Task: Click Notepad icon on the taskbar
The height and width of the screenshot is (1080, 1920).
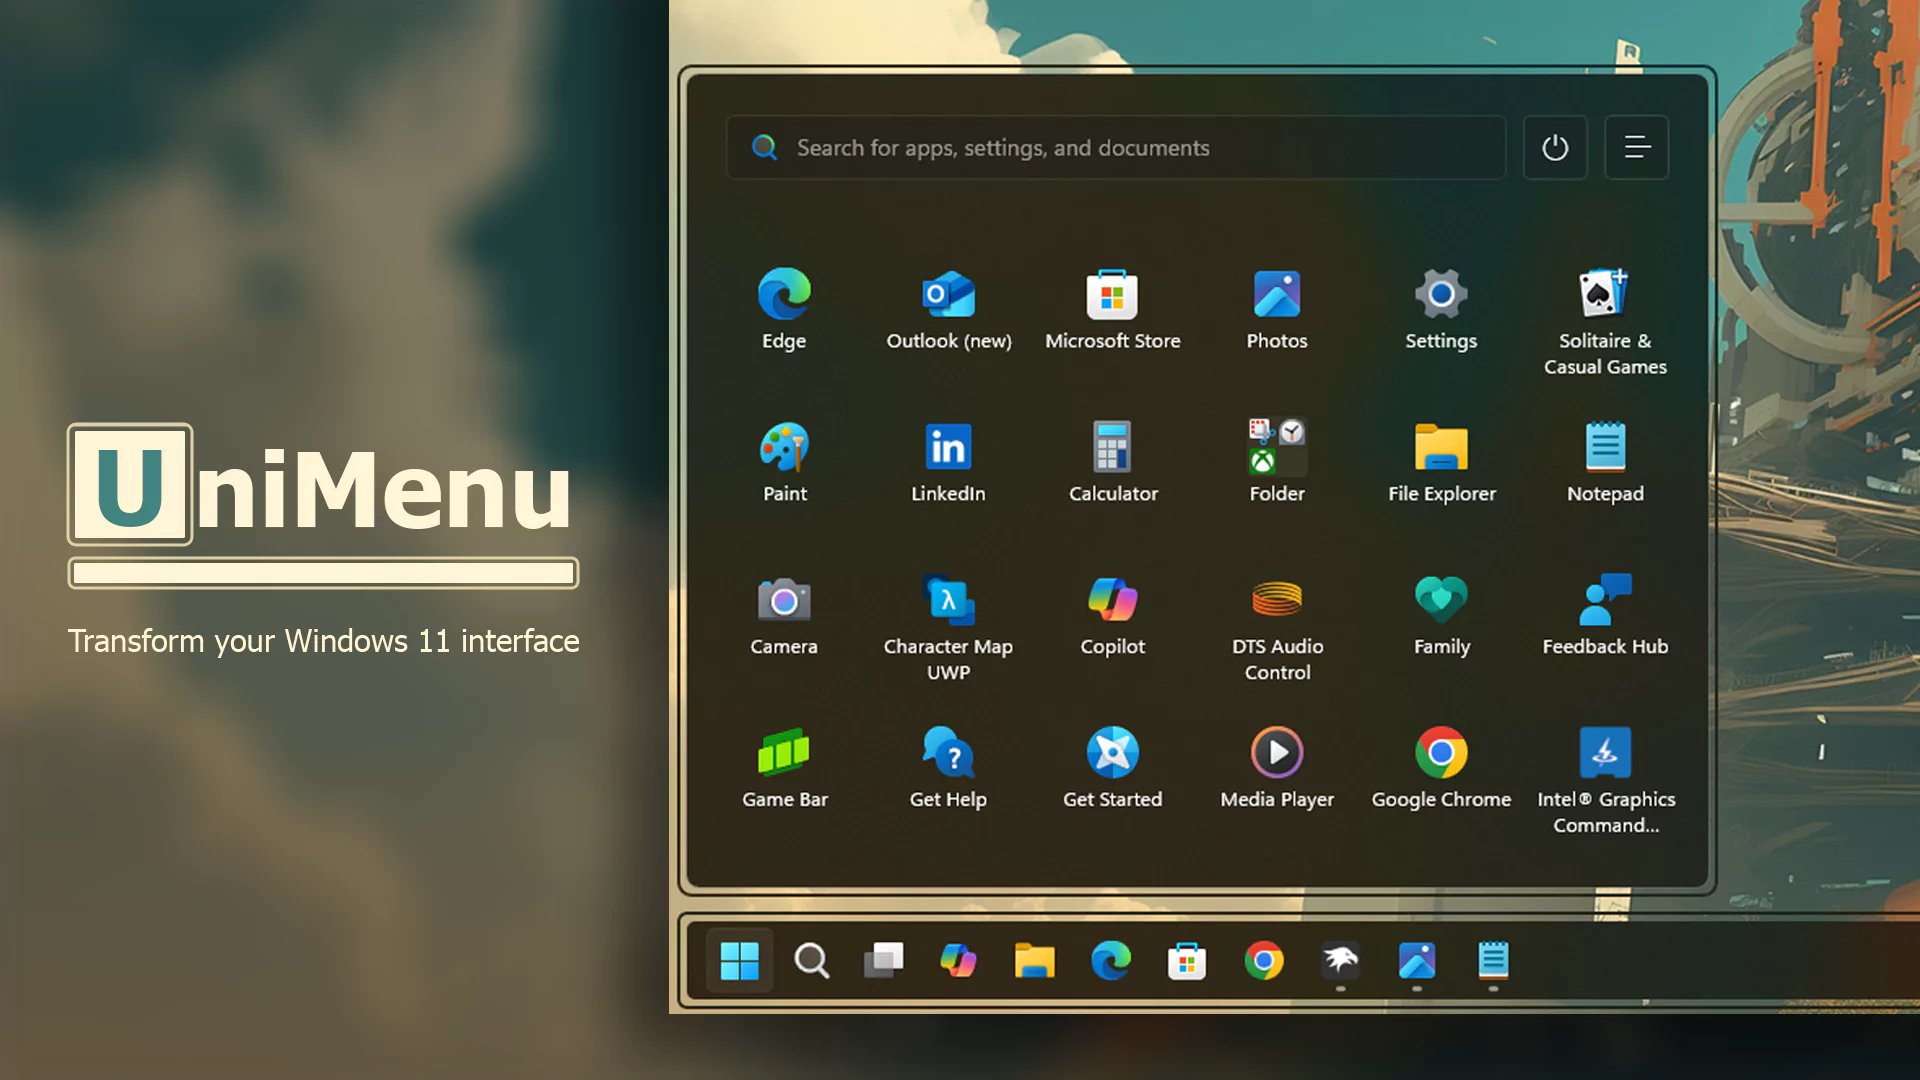Action: 1493,961
